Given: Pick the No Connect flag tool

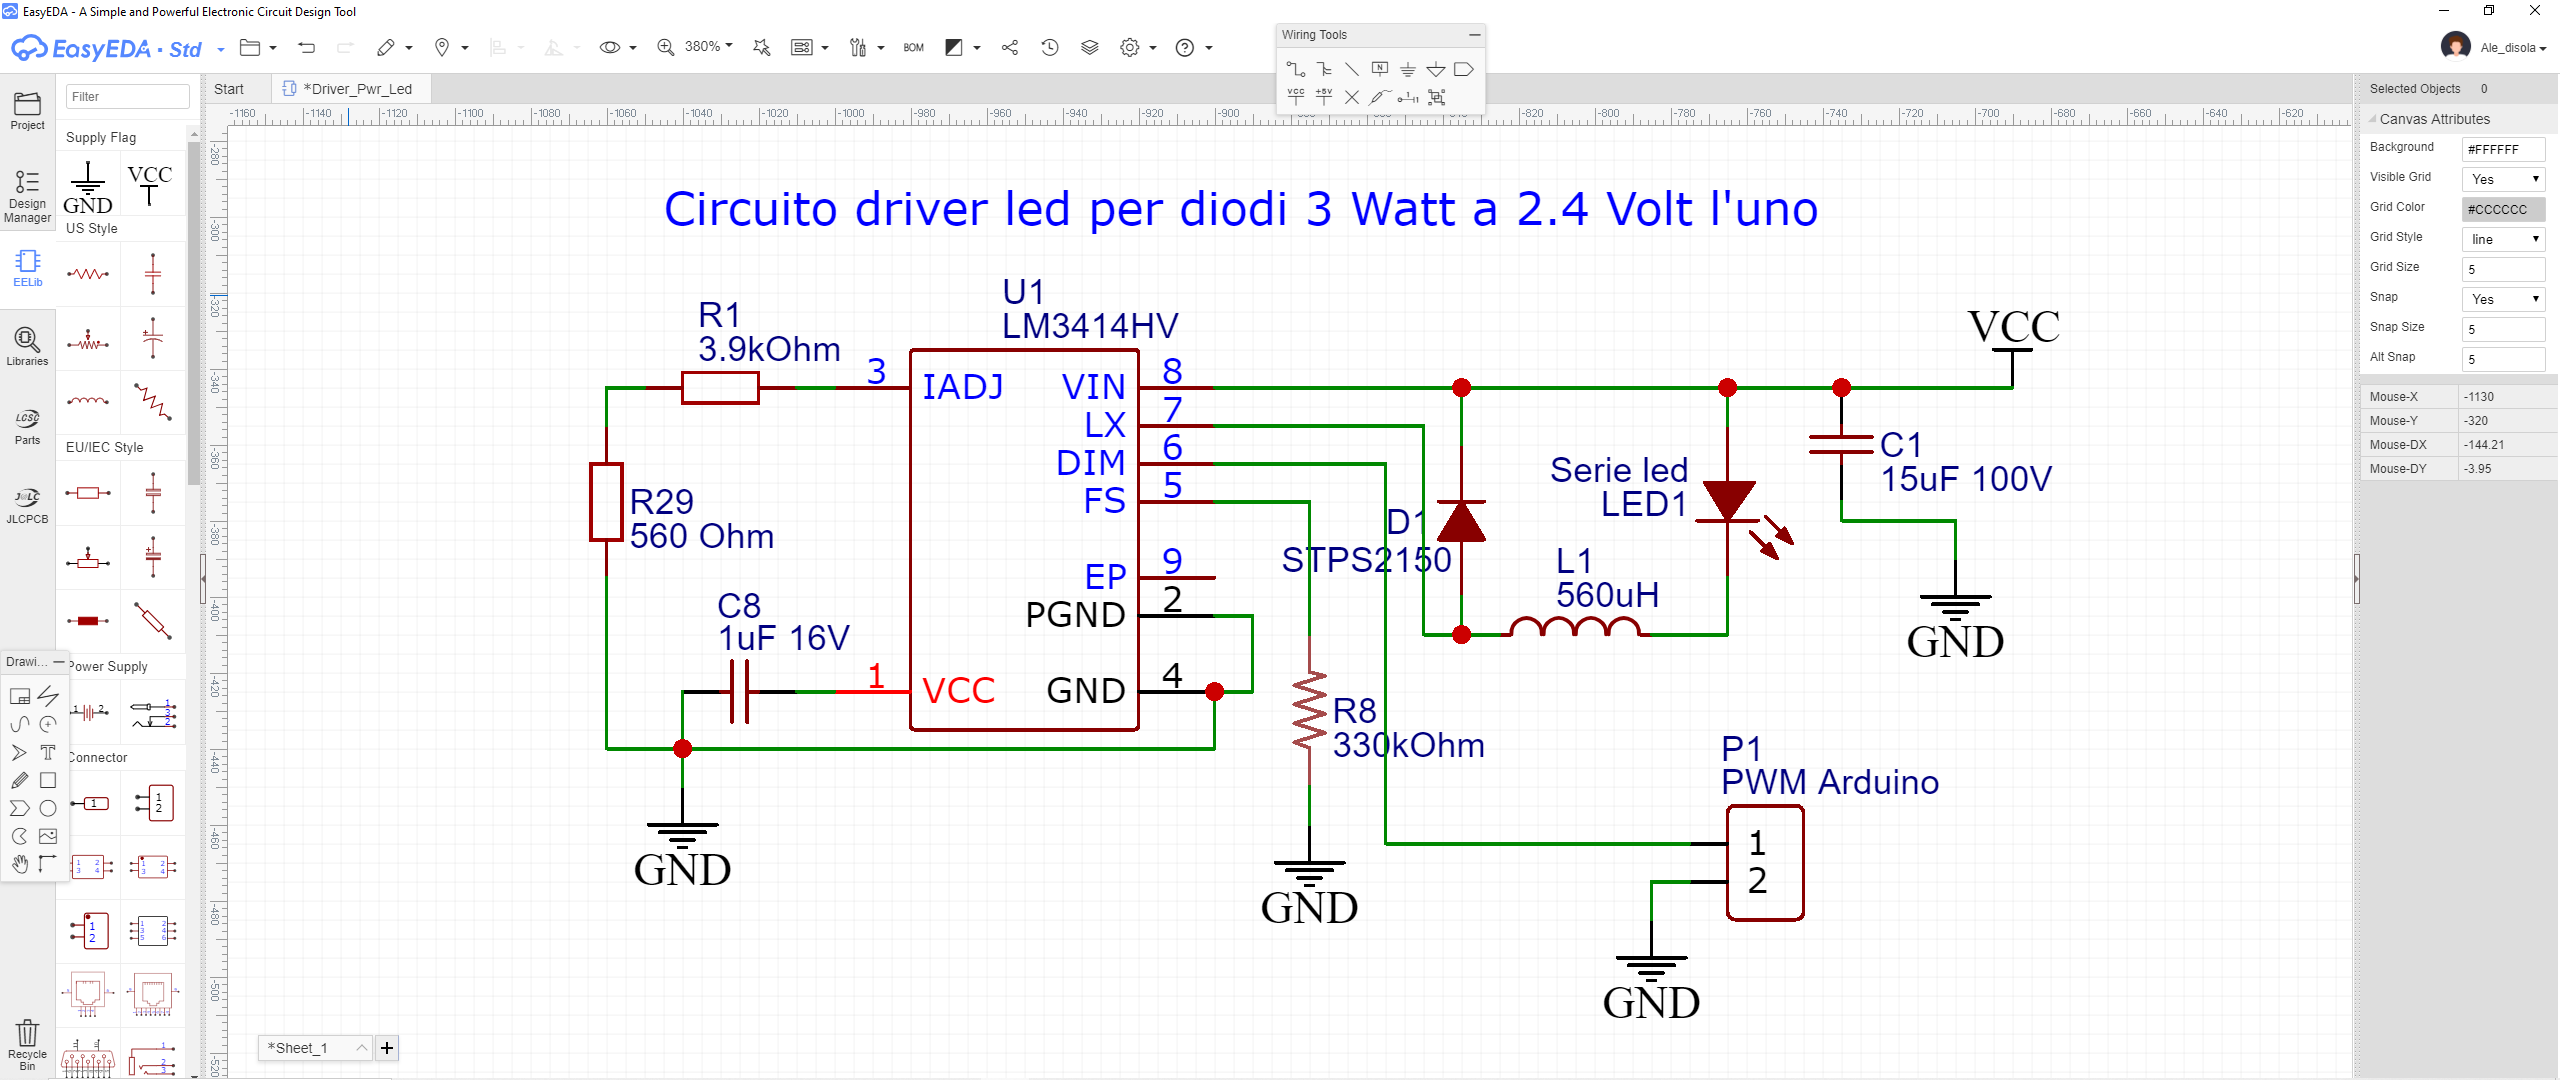Looking at the screenshot, I should [1351, 97].
